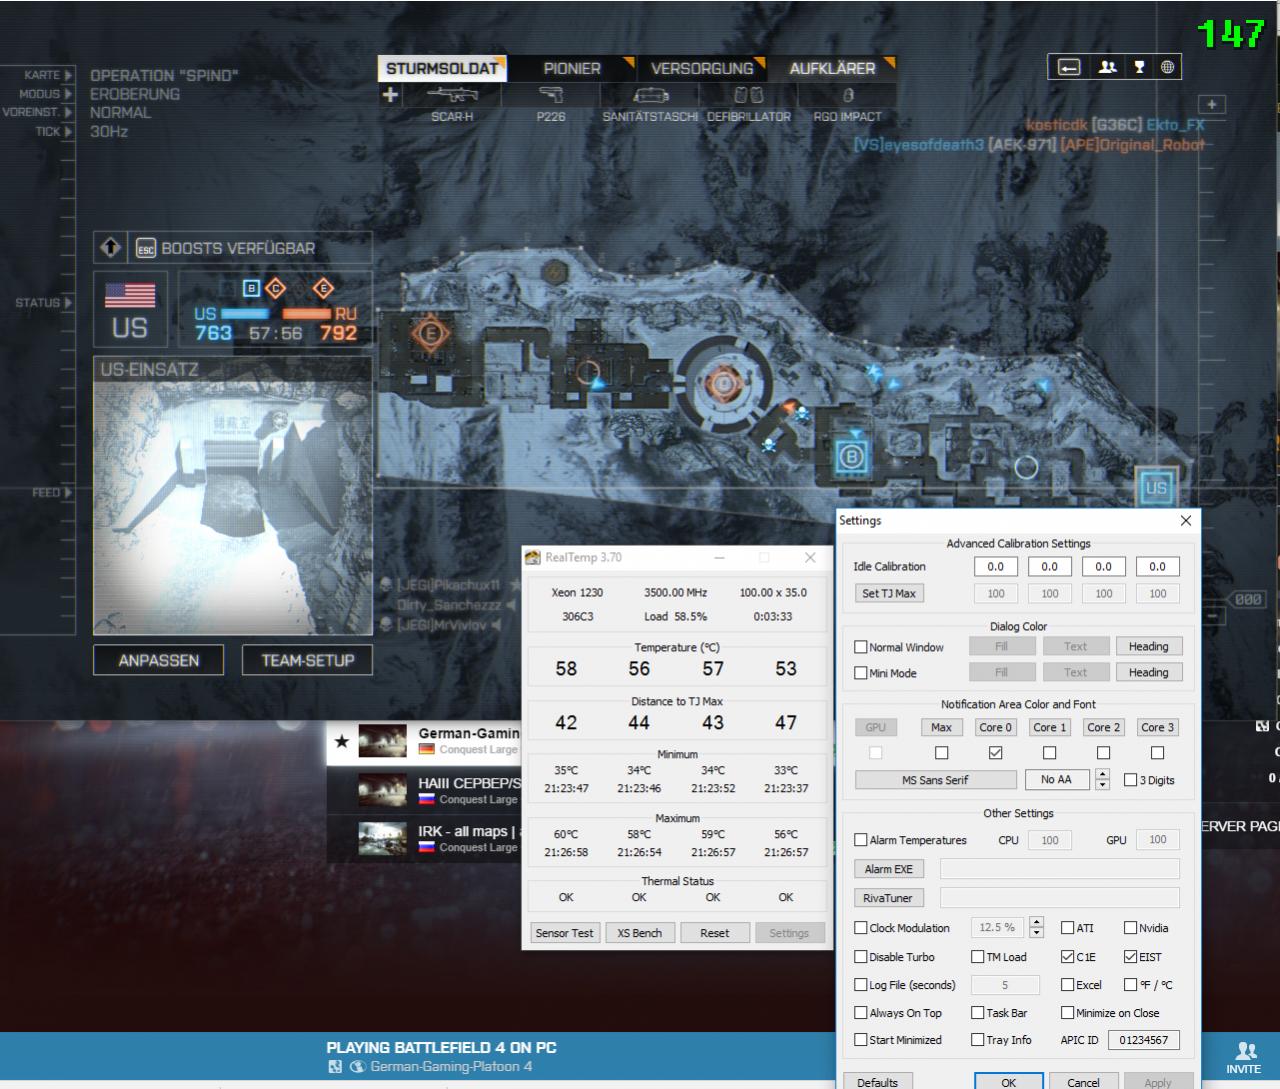Click Set TJ Max in Settings
Viewport: 1280px width, 1089px height.
point(889,593)
